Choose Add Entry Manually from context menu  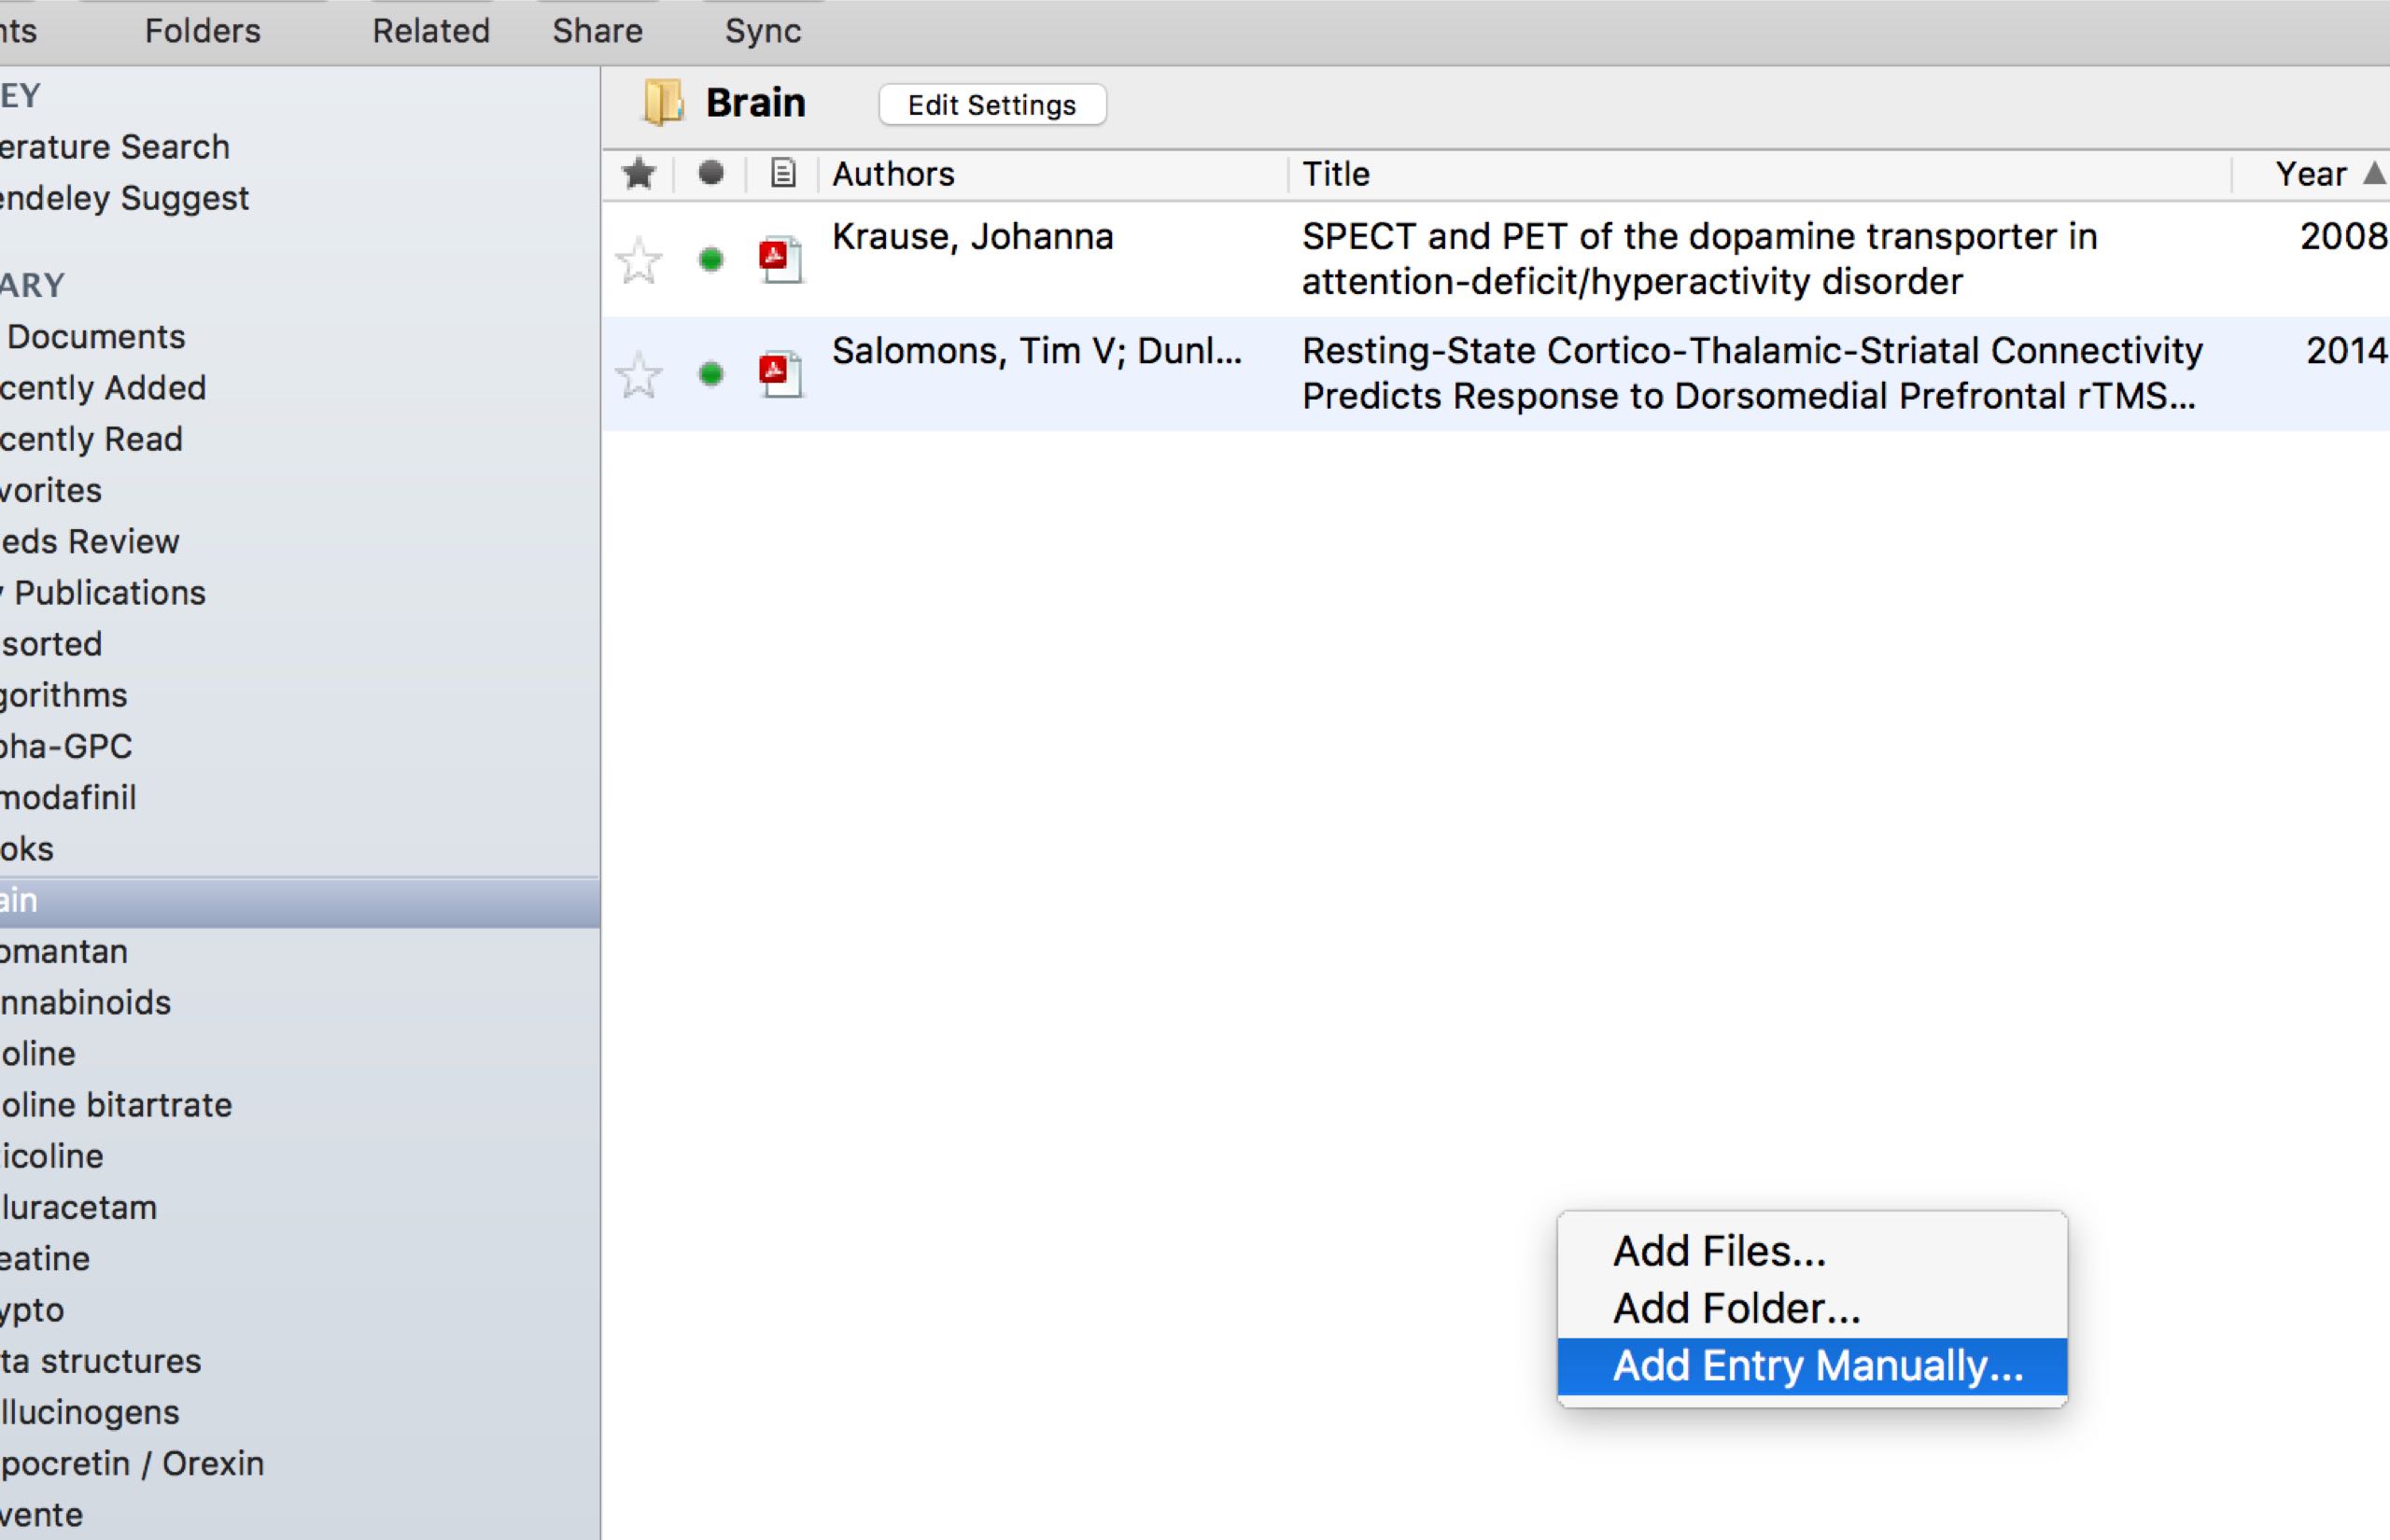[1816, 1366]
